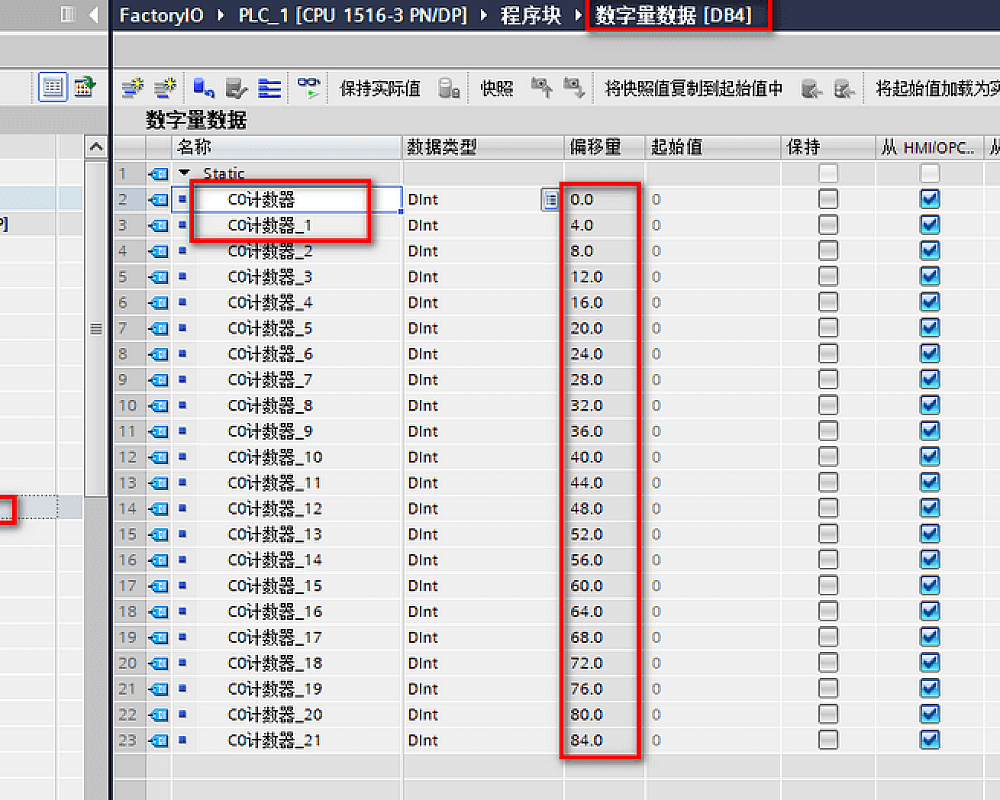1000x800 pixels.
Task: Click the monitor all glasses icon
Action: (311, 88)
